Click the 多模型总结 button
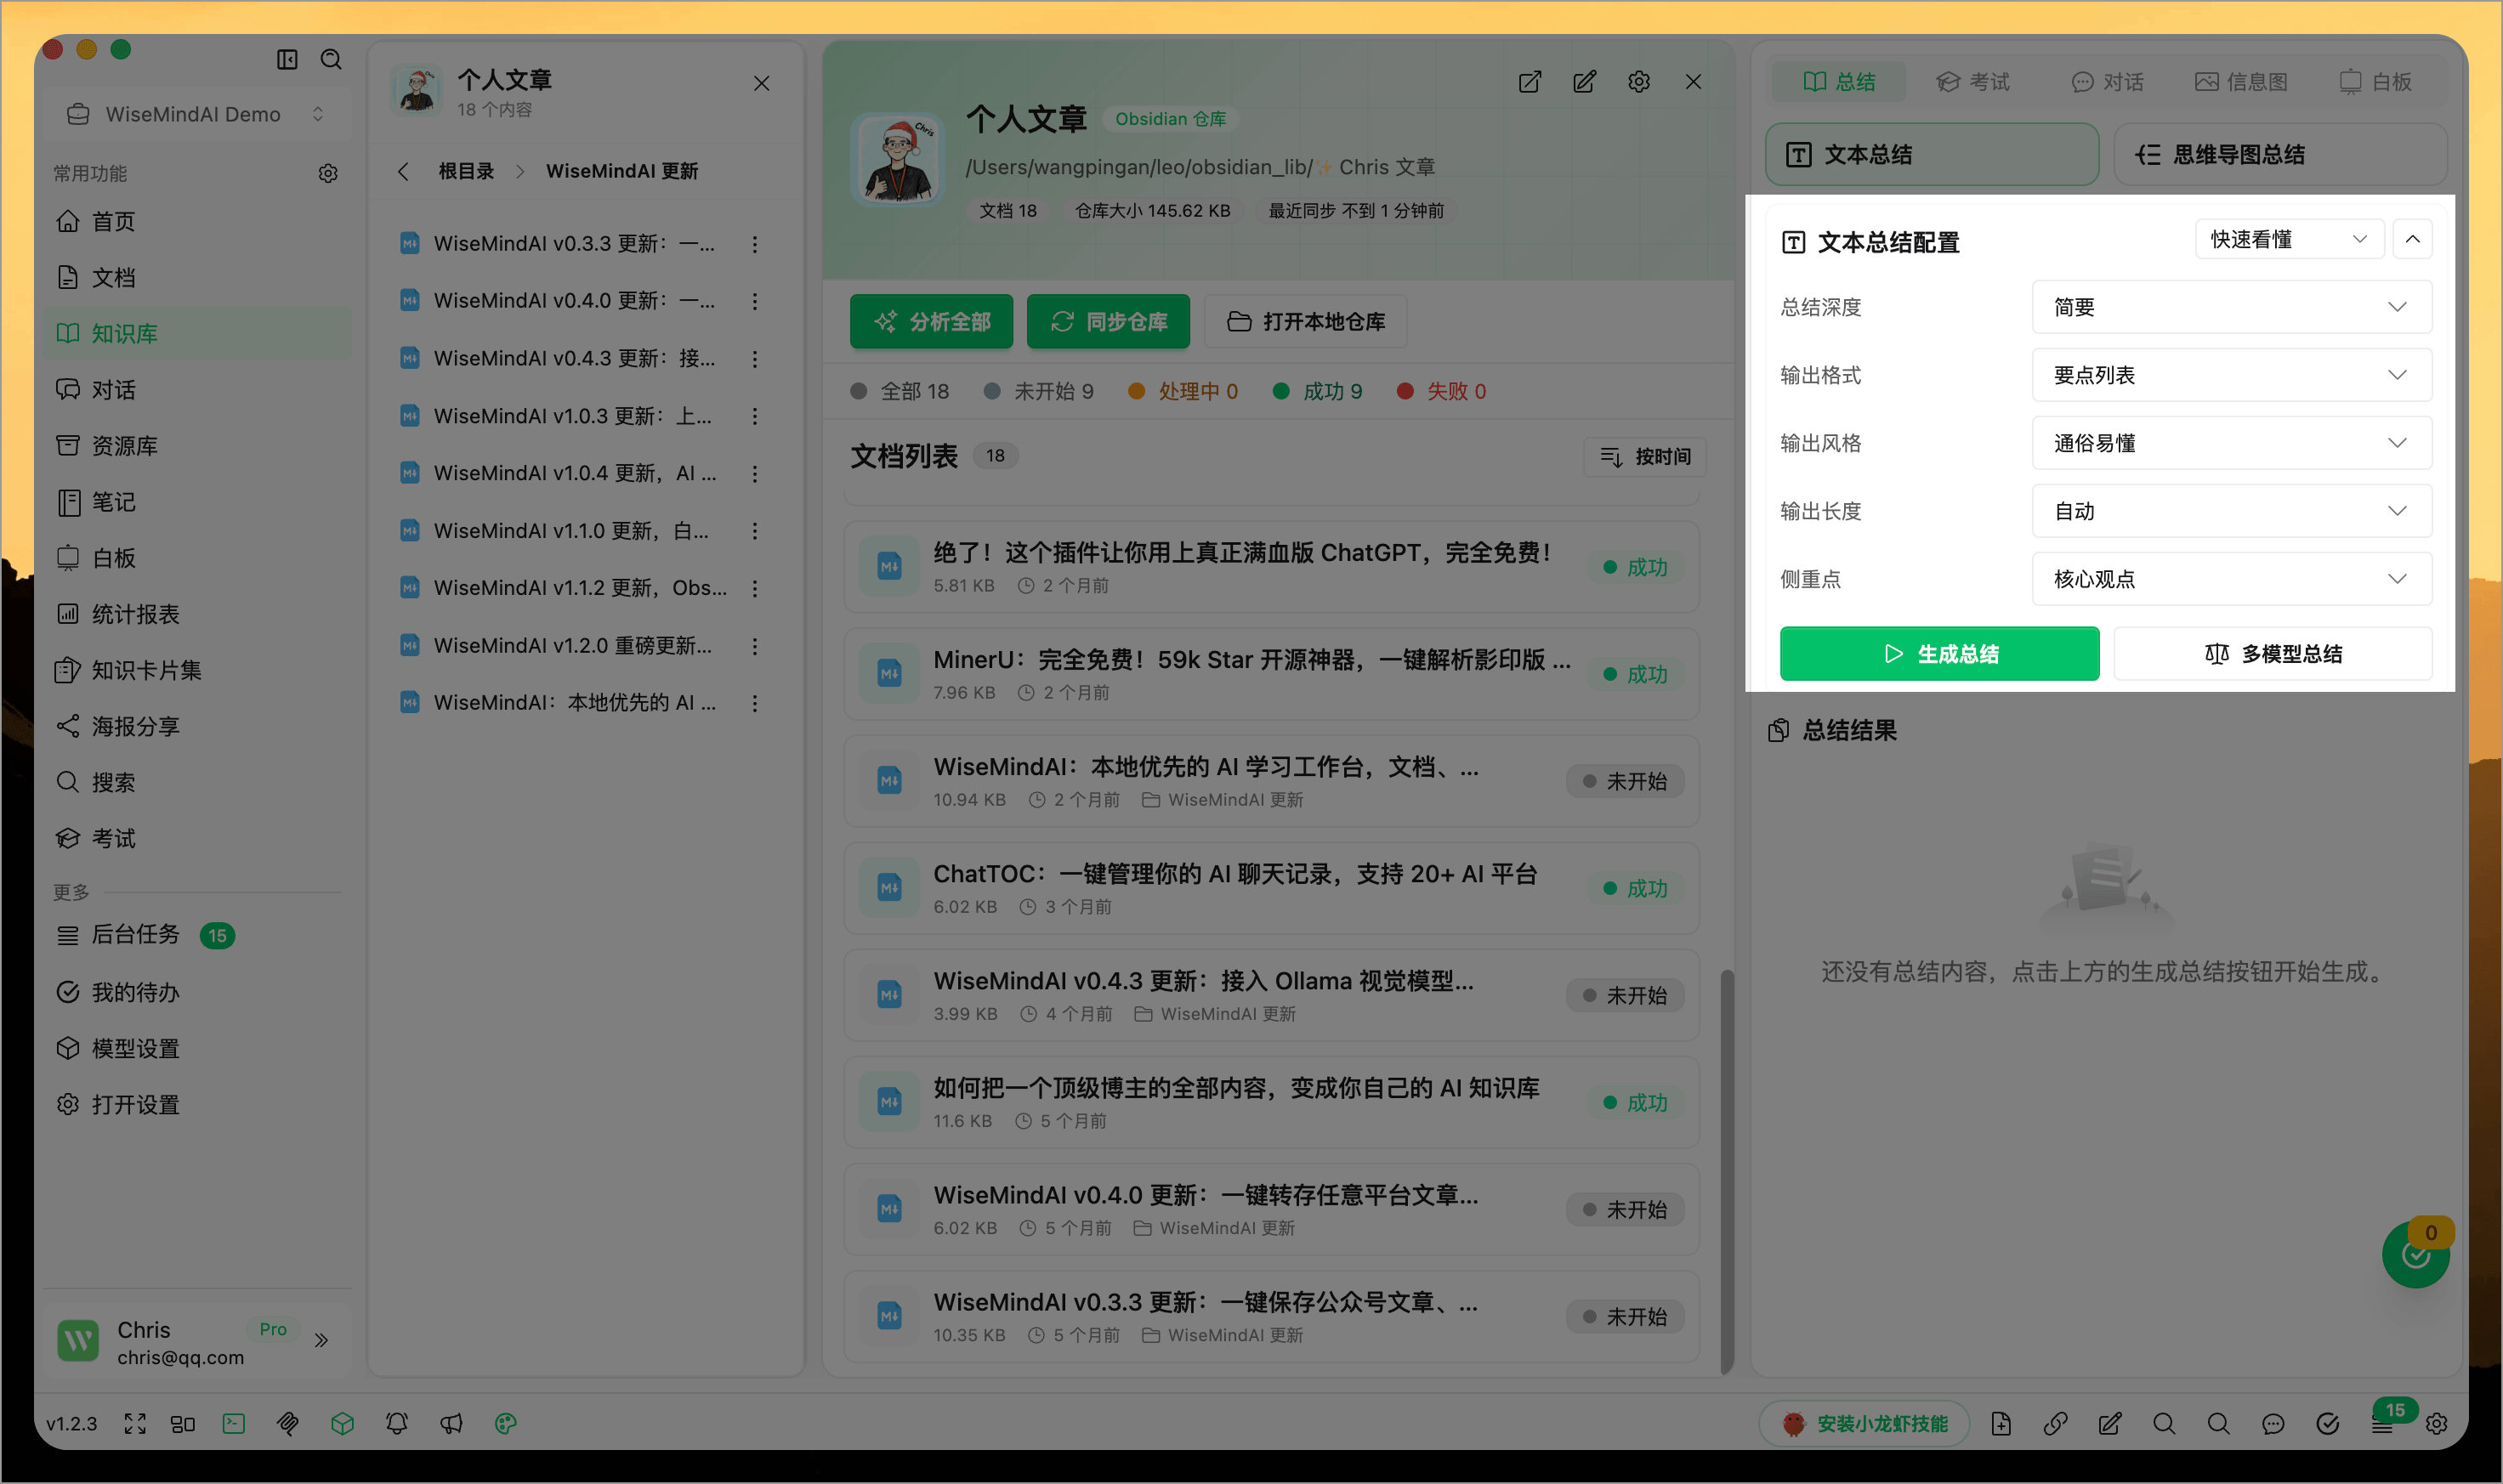The width and height of the screenshot is (2503, 1484). point(2273,654)
